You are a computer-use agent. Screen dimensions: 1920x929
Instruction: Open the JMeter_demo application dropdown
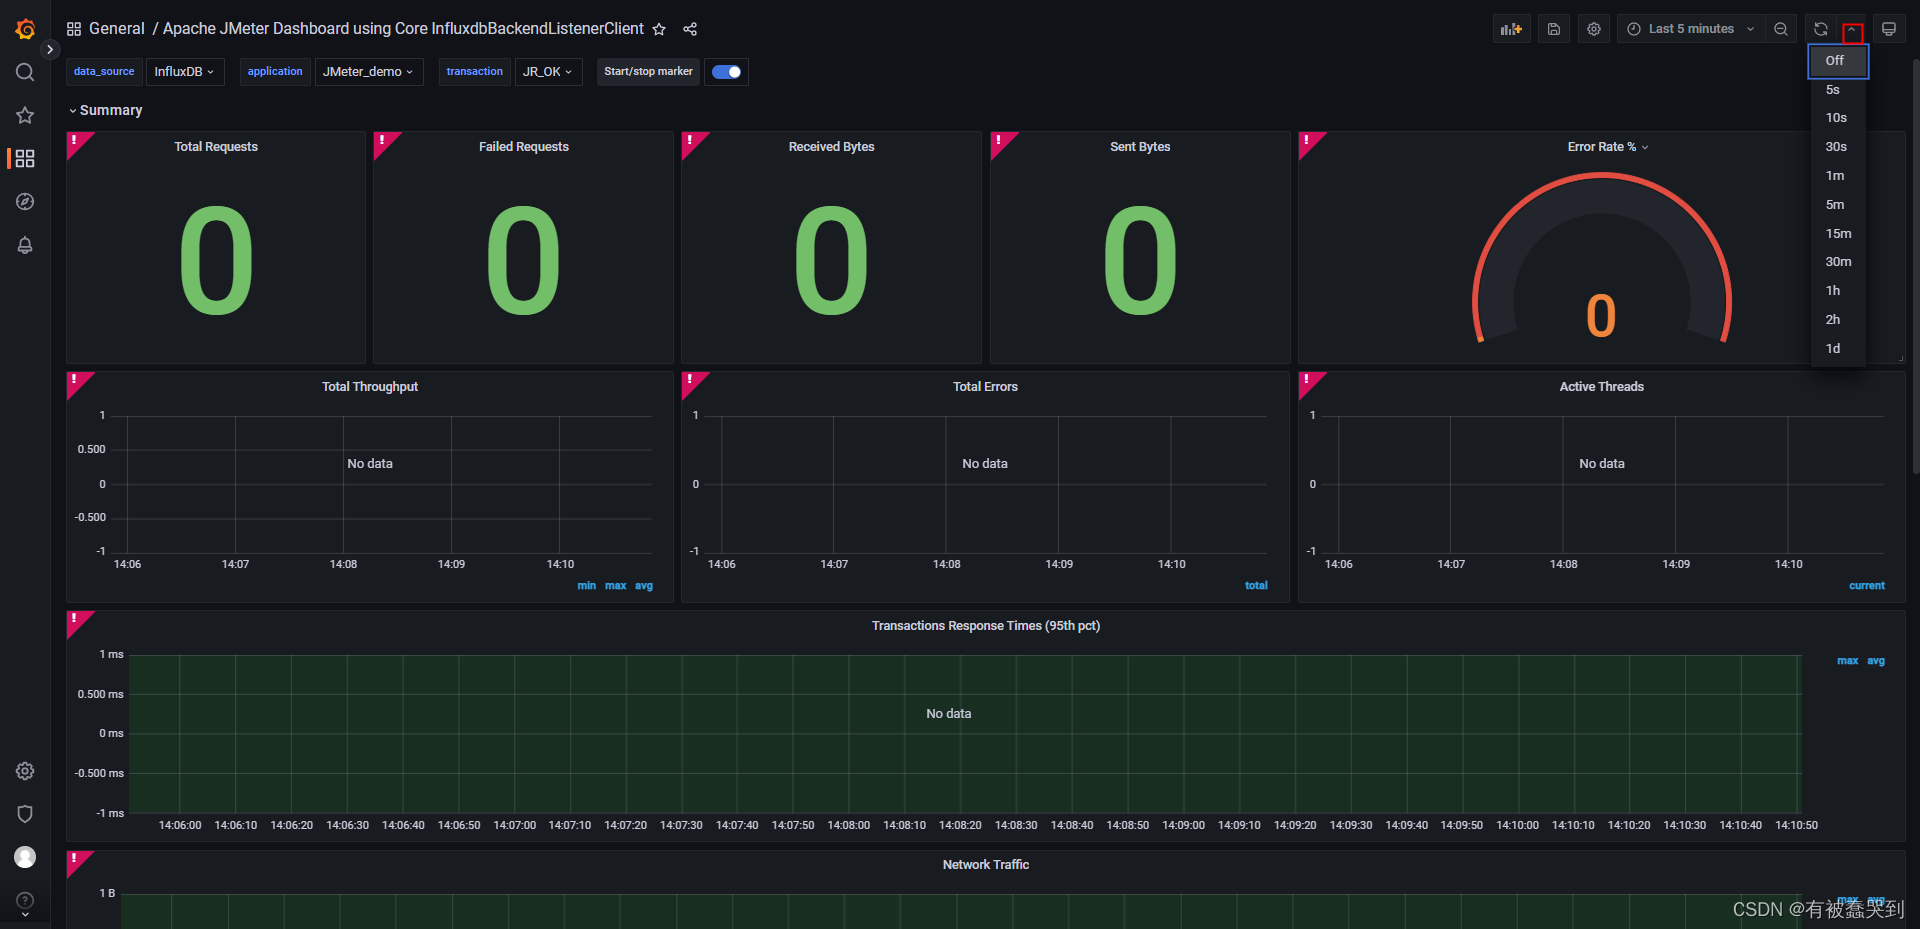click(x=368, y=72)
